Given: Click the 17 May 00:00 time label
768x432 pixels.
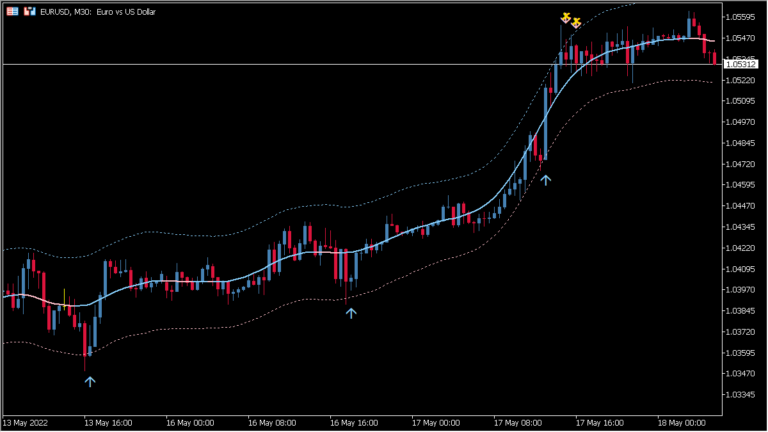Looking at the screenshot, I should (437, 422).
